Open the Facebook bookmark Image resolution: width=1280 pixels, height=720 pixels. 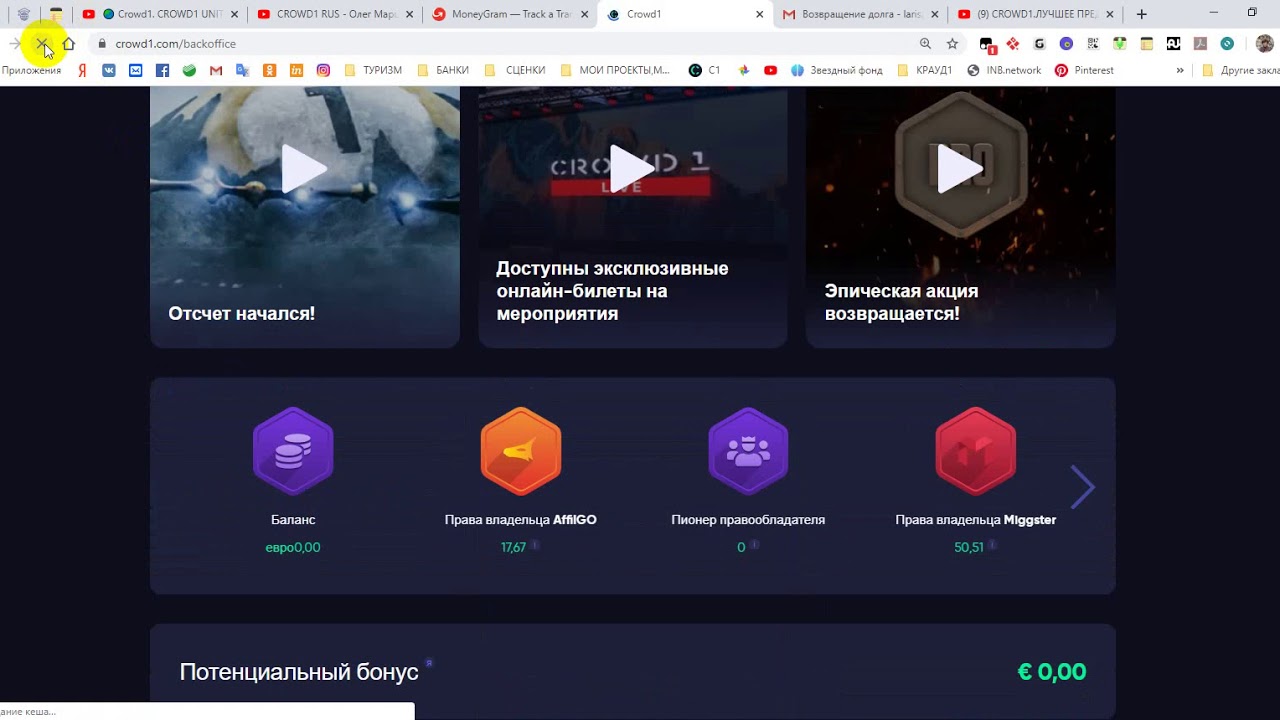tap(162, 70)
